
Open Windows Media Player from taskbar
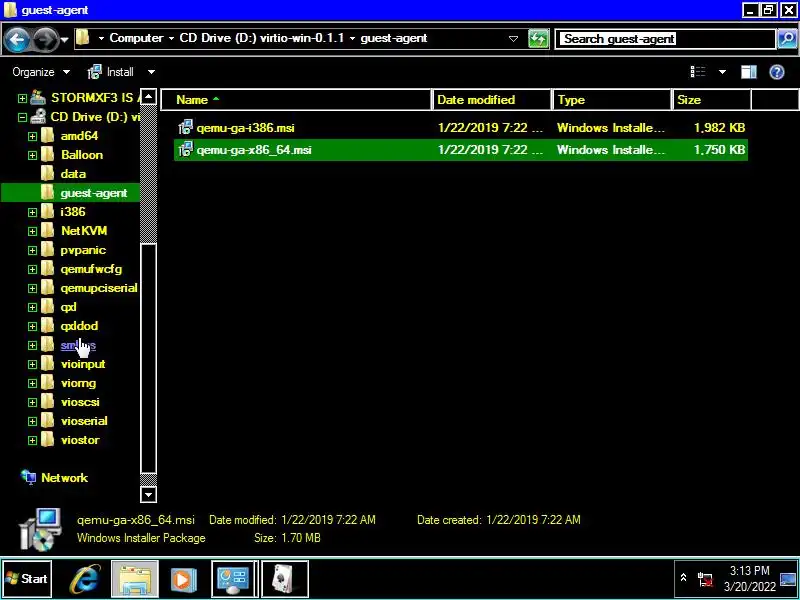pyautogui.click(x=184, y=579)
